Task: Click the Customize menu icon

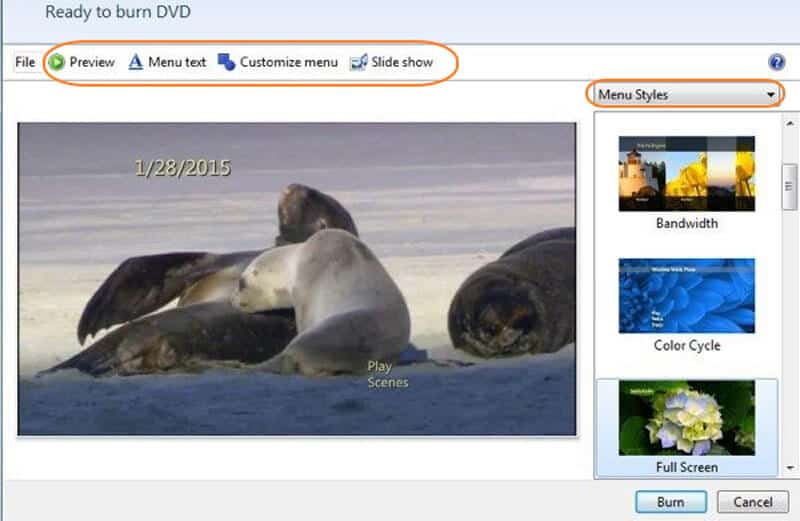Action: point(227,62)
